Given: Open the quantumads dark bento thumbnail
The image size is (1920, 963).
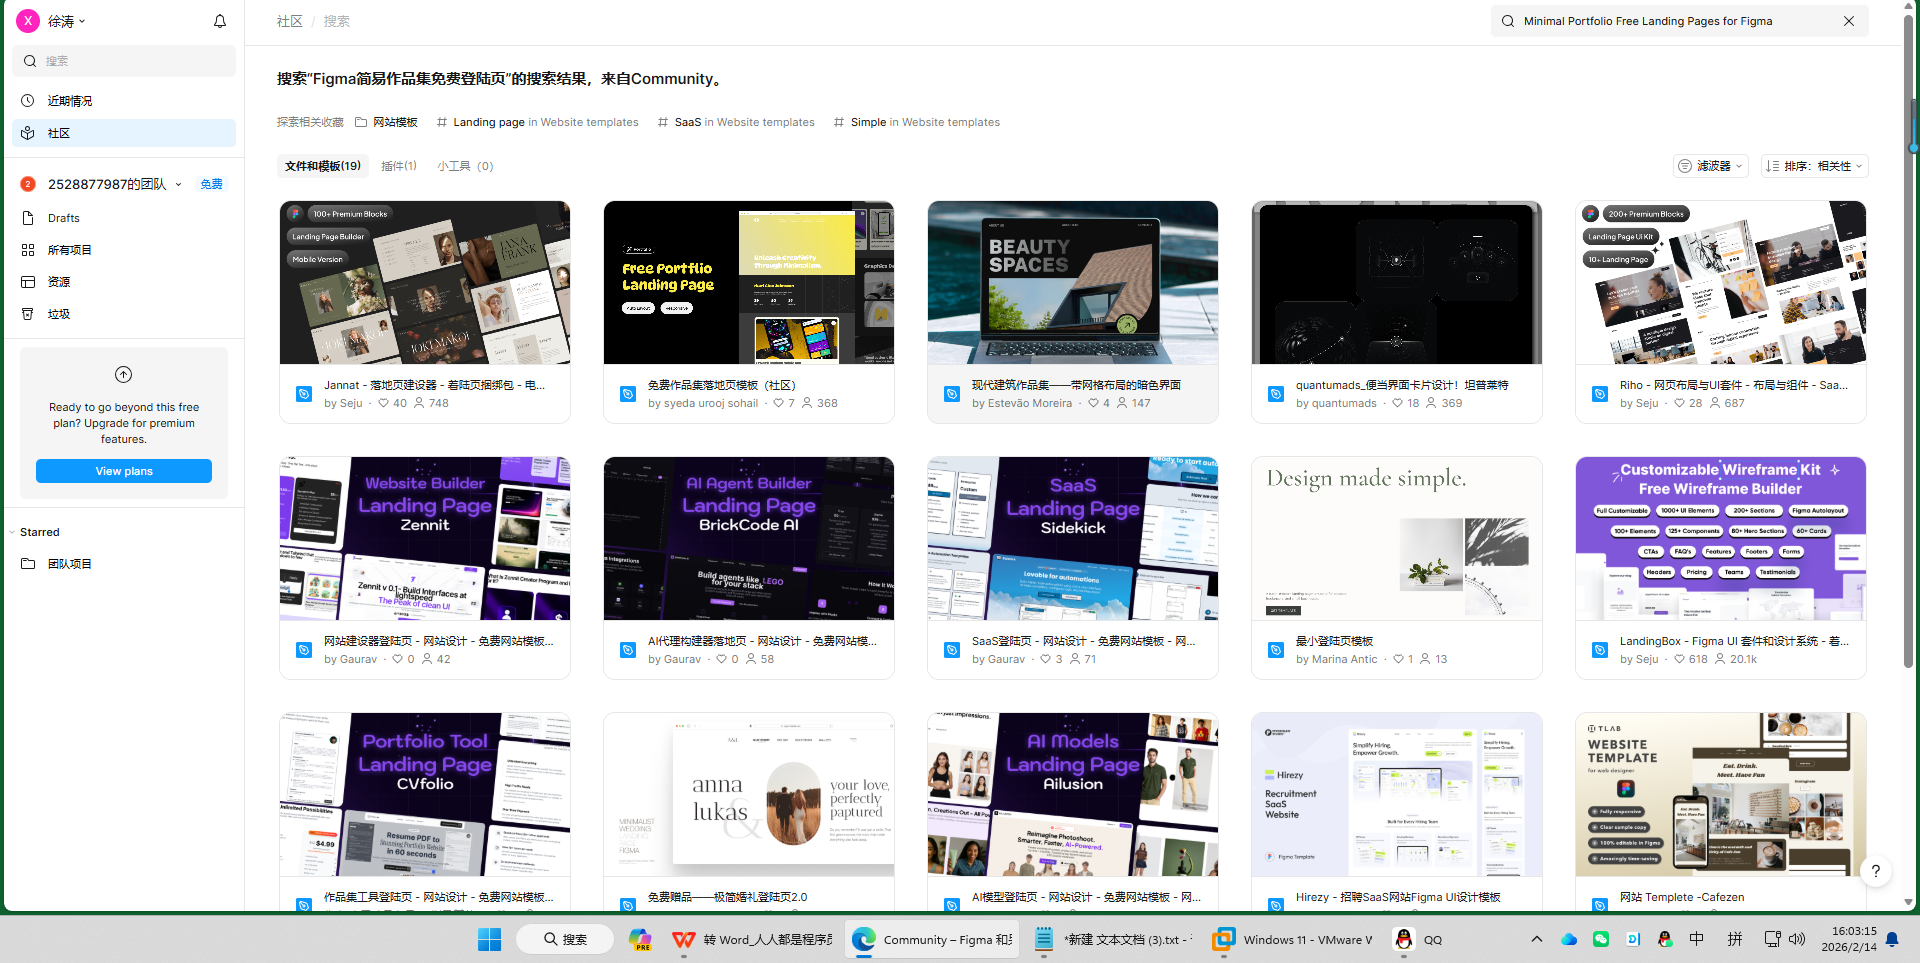Looking at the screenshot, I should click(x=1397, y=282).
